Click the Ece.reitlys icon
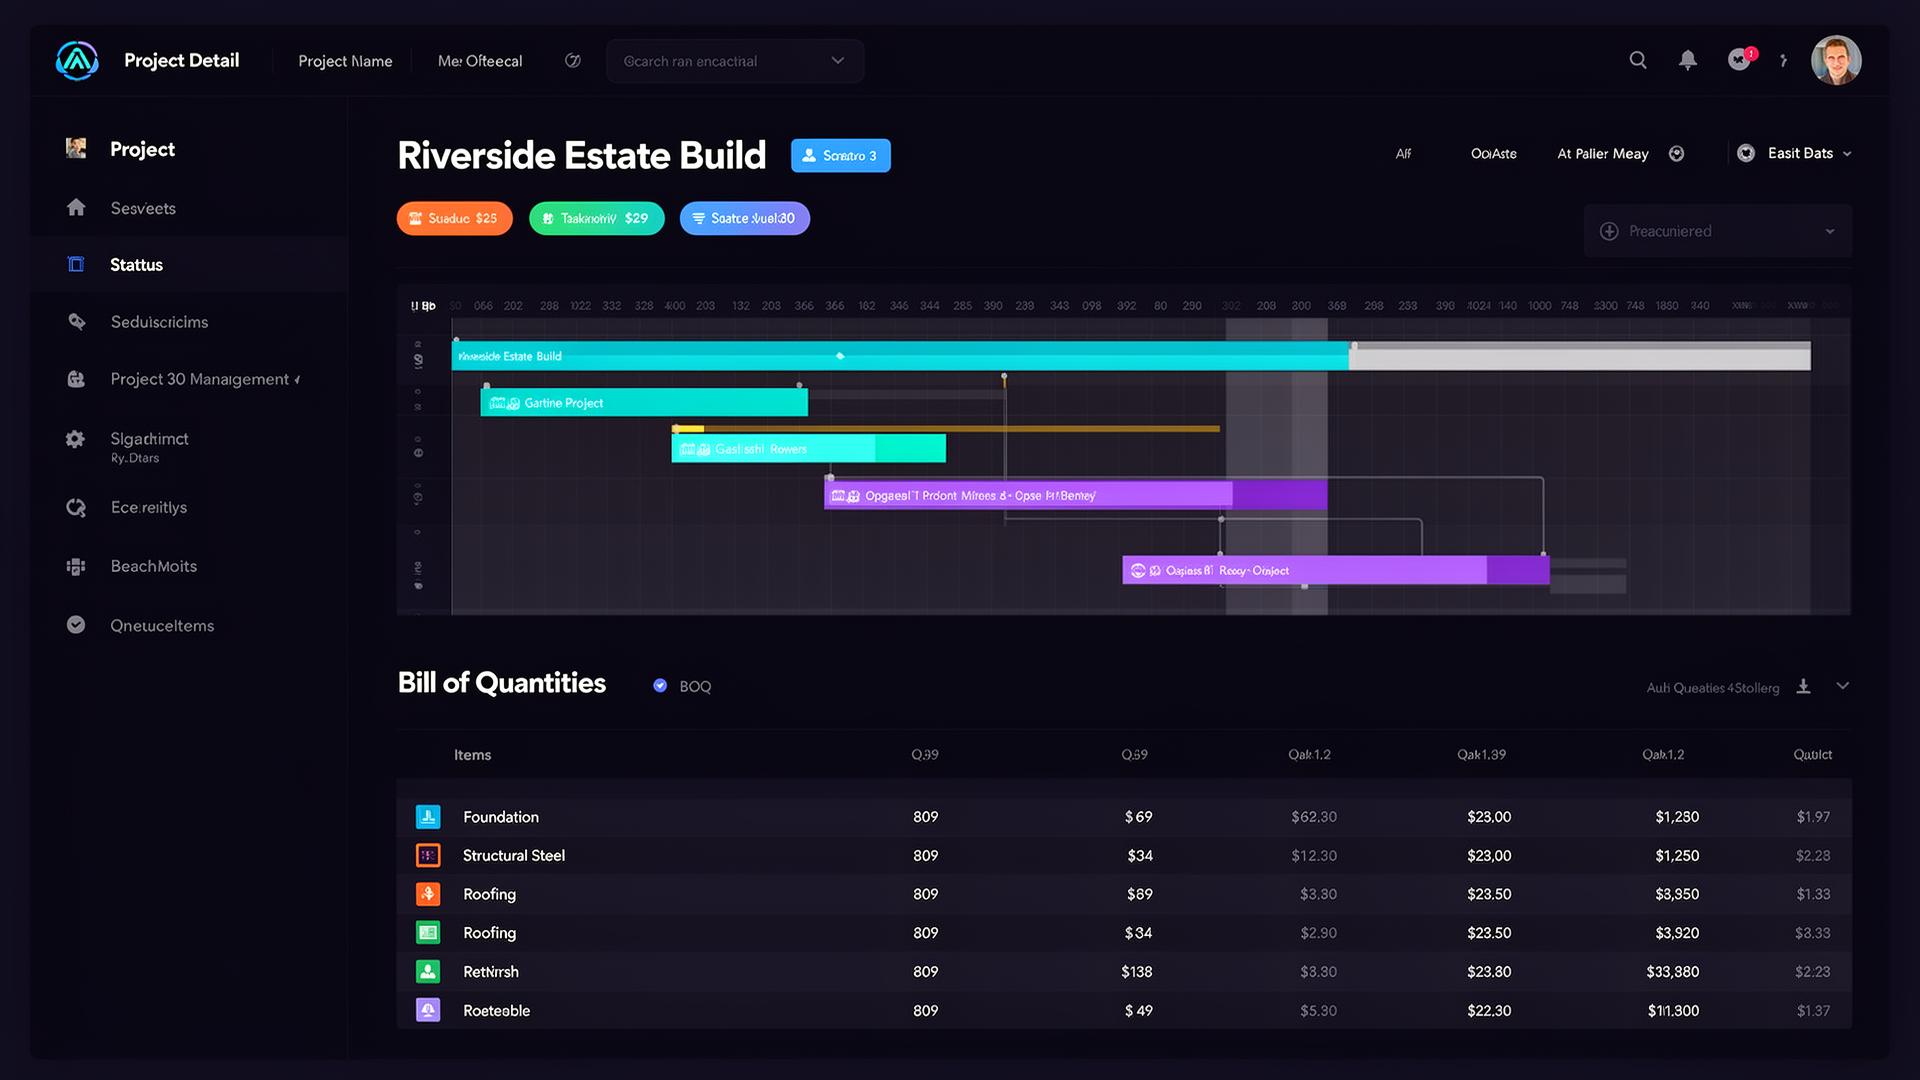This screenshot has width=1920, height=1080. pos(76,508)
